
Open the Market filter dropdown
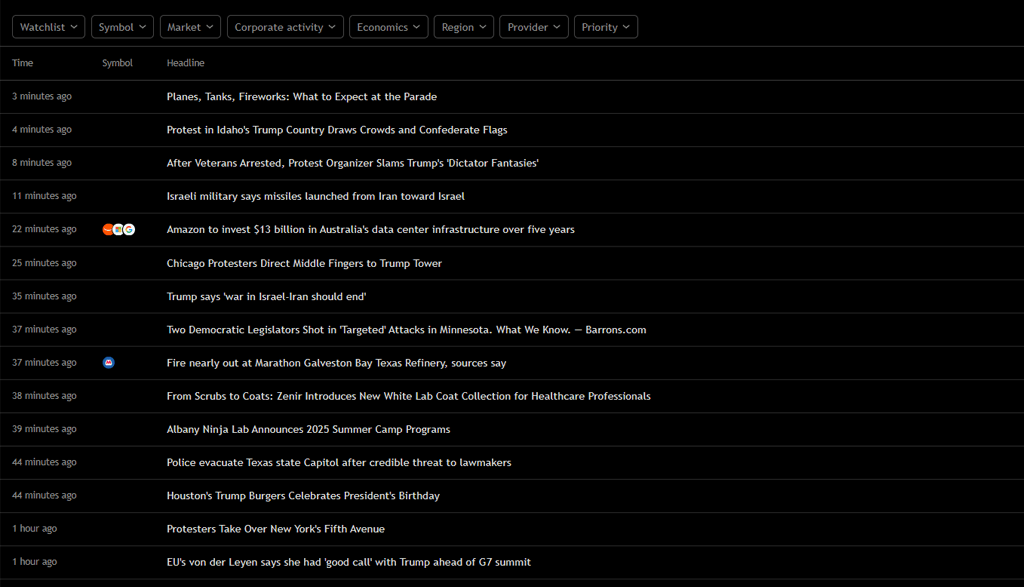pyautogui.click(x=190, y=27)
